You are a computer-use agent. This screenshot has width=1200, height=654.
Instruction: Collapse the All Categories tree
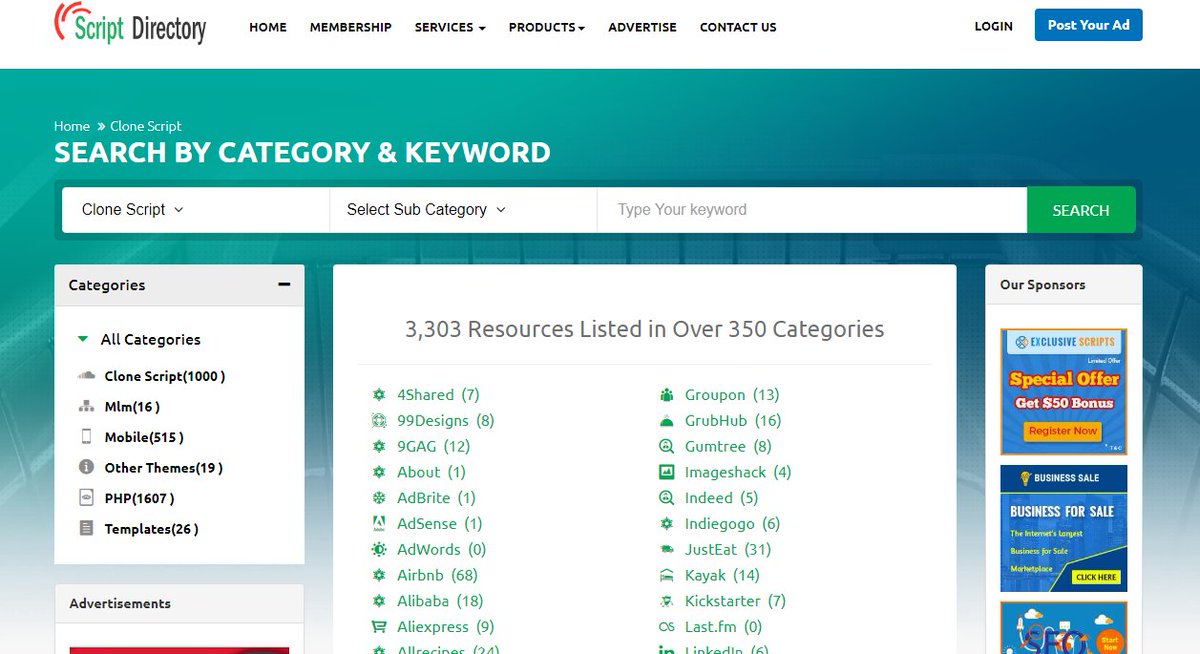pos(83,340)
